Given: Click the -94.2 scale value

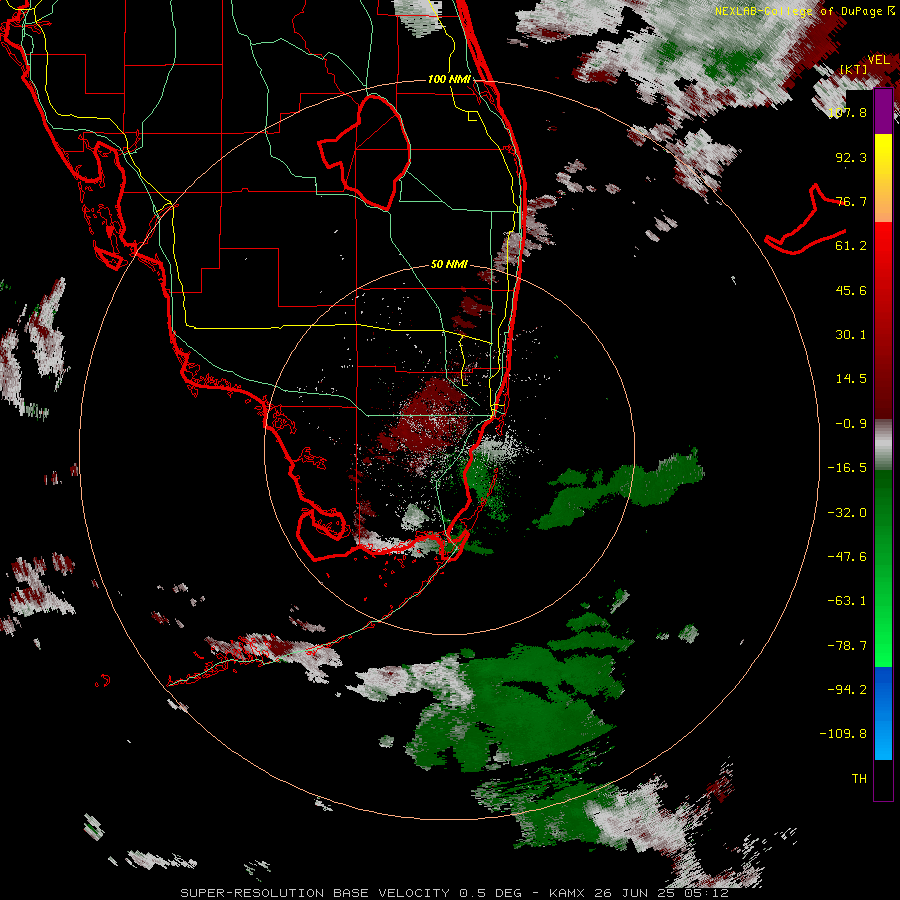Looking at the screenshot, I should click(847, 689).
